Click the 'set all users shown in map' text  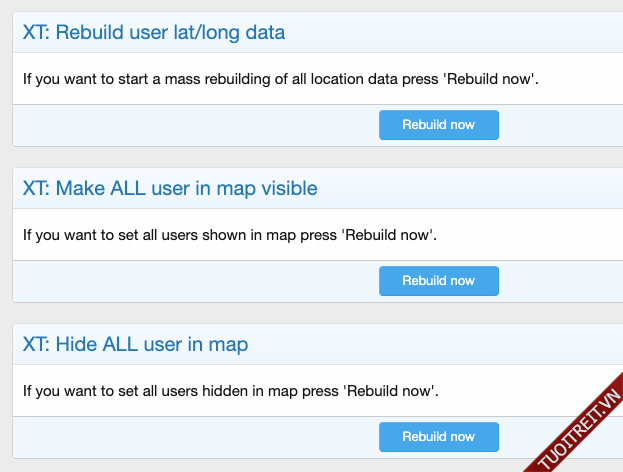click(230, 235)
